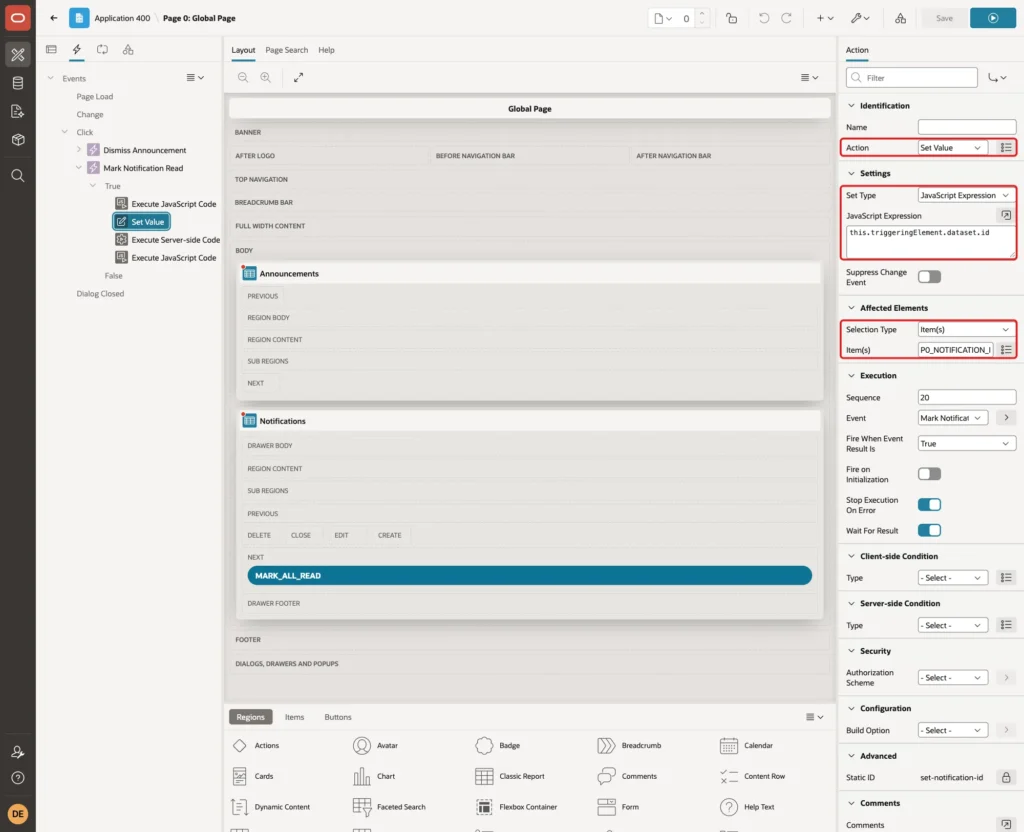Turn off Wait For Result switch
The width and height of the screenshot is (1024, 832).
coord(929,530)
